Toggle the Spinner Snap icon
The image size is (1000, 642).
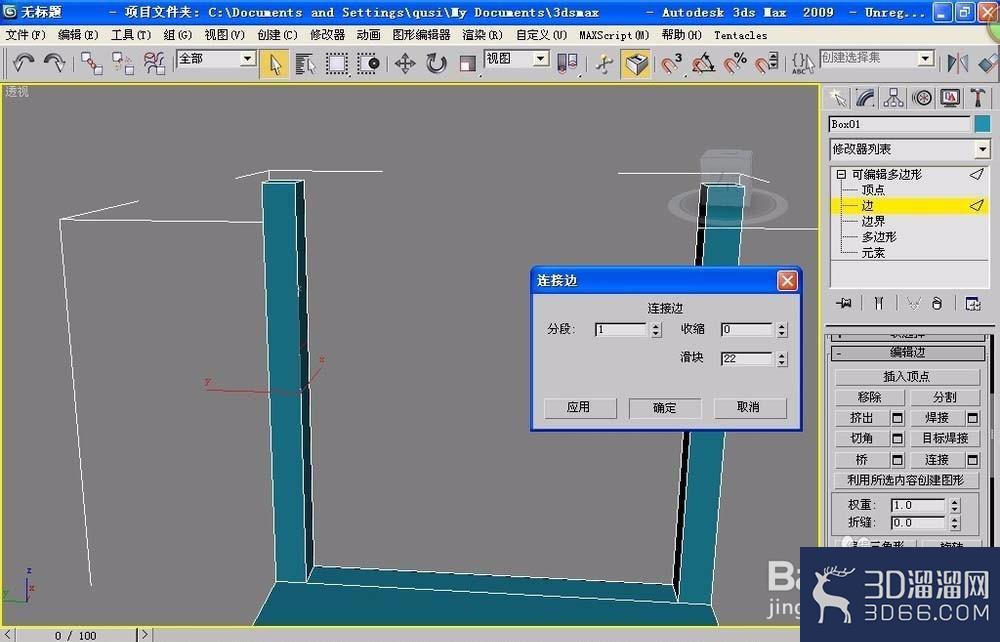(x=765, y=64)
